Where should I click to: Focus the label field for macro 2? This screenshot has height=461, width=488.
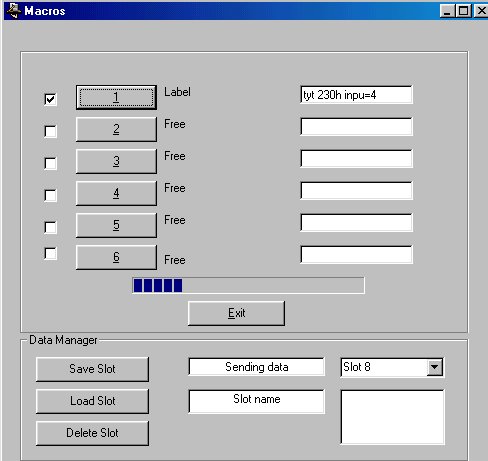point(356,127)
